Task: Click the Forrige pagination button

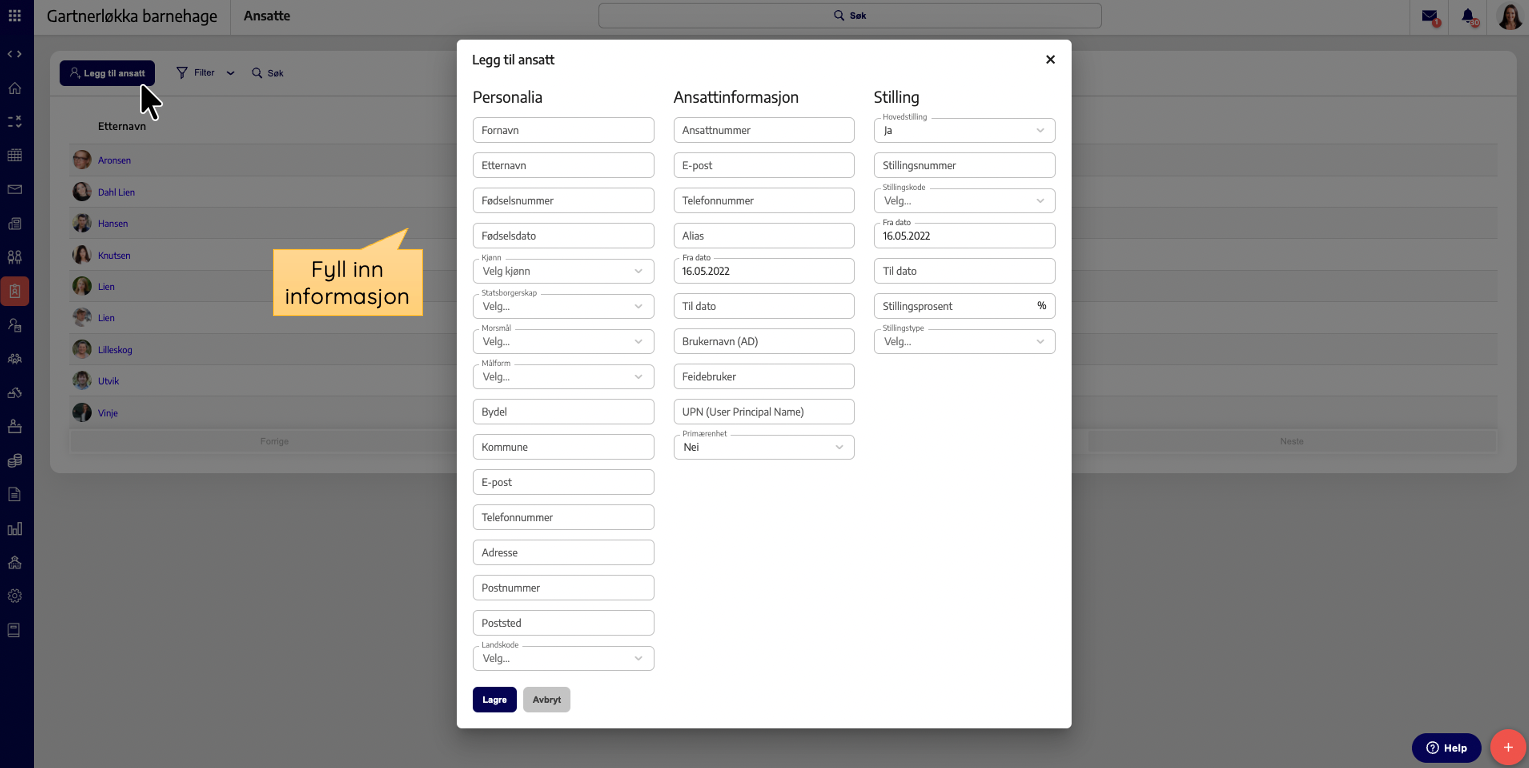Action: pos(274,441)
